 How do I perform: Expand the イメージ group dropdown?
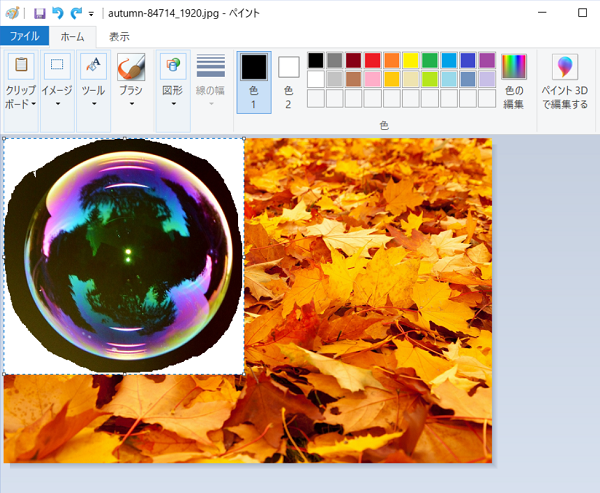pyautogui.click(x=58, y=103)
